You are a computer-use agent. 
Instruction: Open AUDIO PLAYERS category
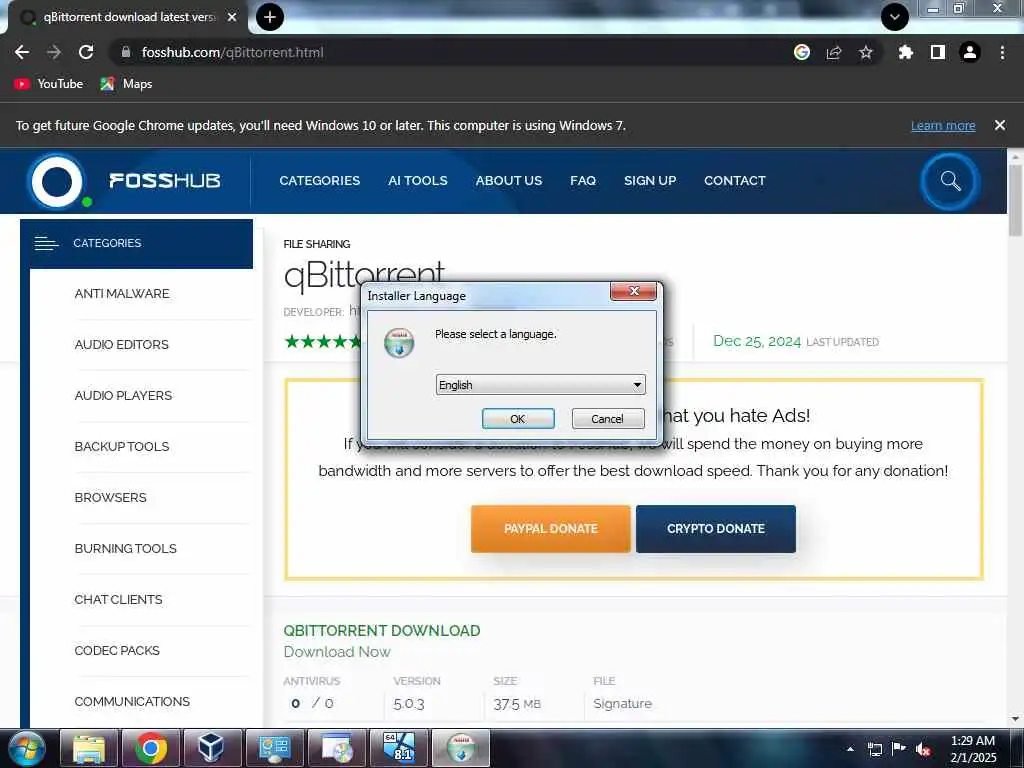123,396
